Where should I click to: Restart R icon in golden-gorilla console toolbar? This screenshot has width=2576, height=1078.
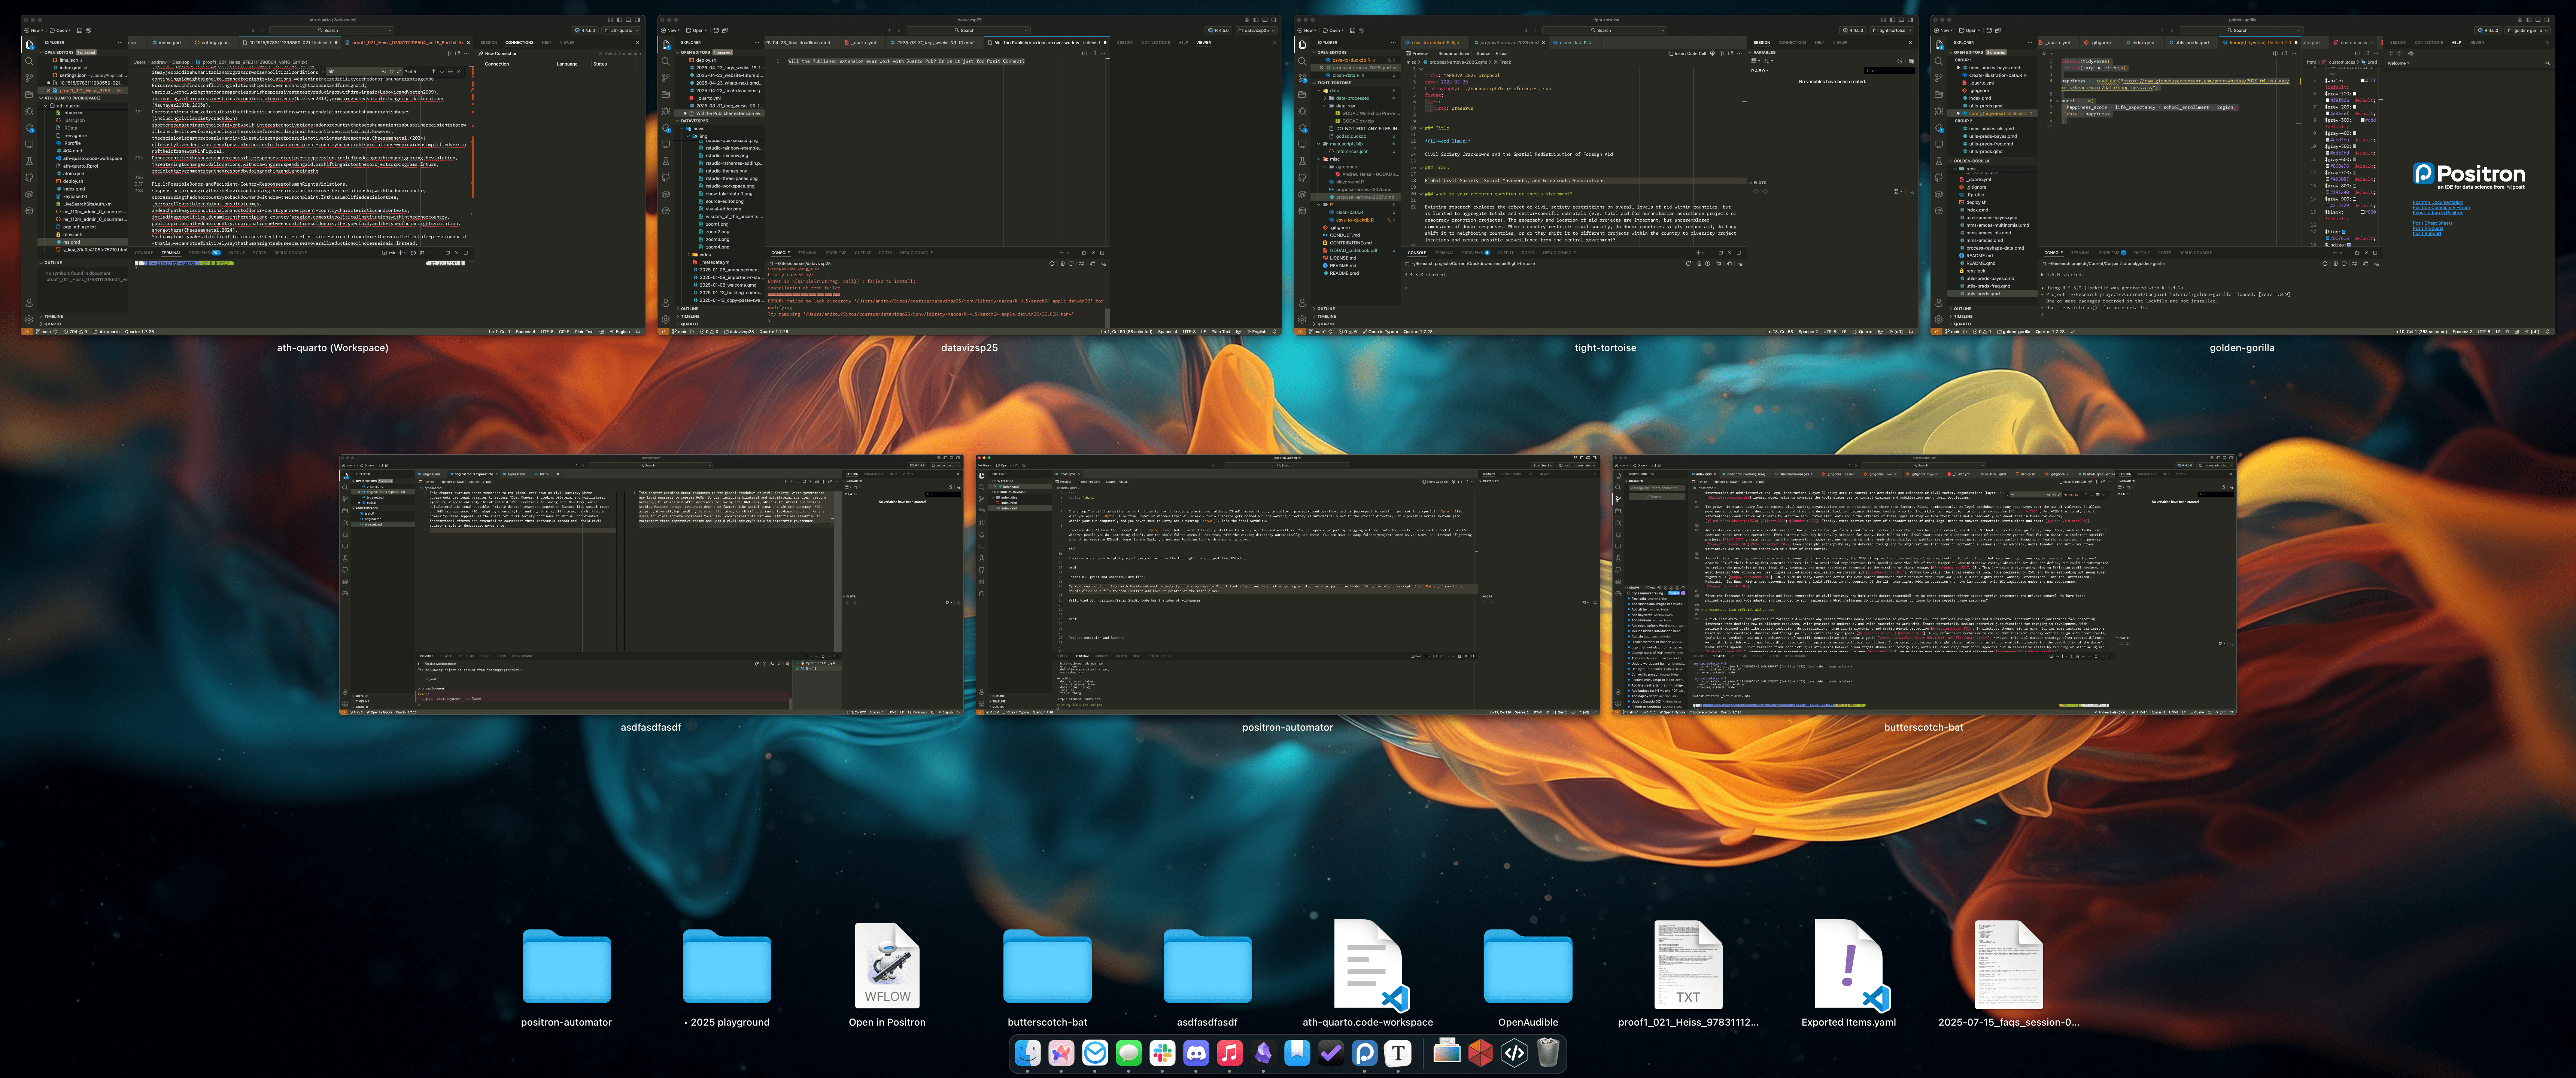(2325, 264)
